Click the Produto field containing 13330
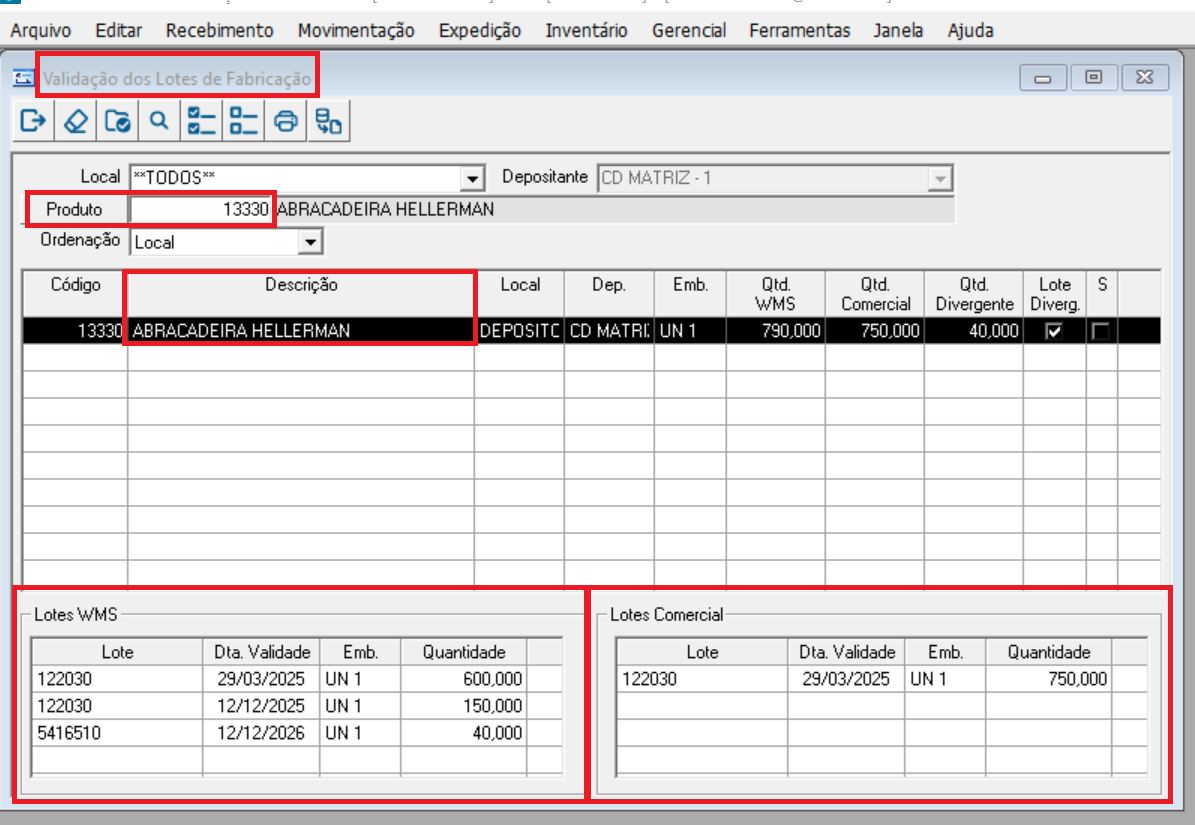 [201, 209]
